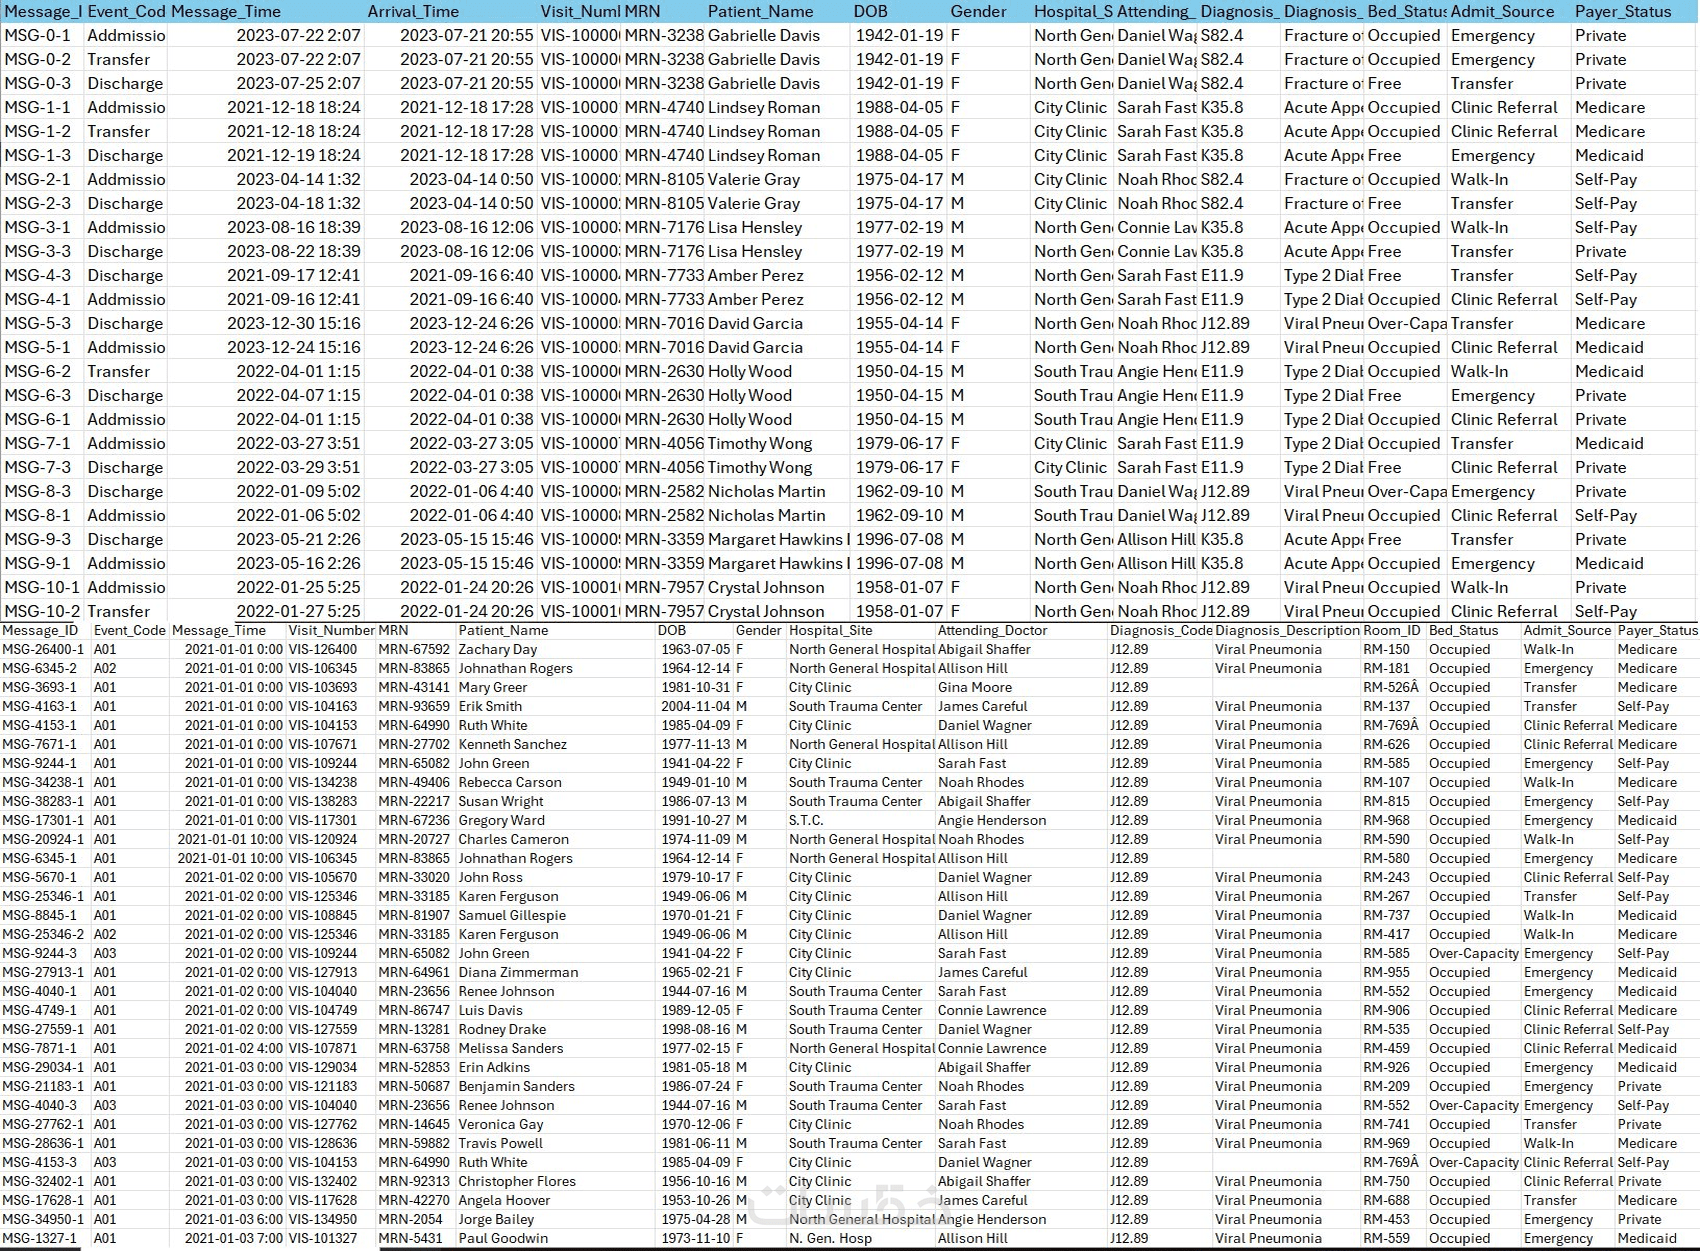This screenshot has width=1700, height=1251.
Task: Click patient name Jorge Bailey
Action: point(496,1219)
